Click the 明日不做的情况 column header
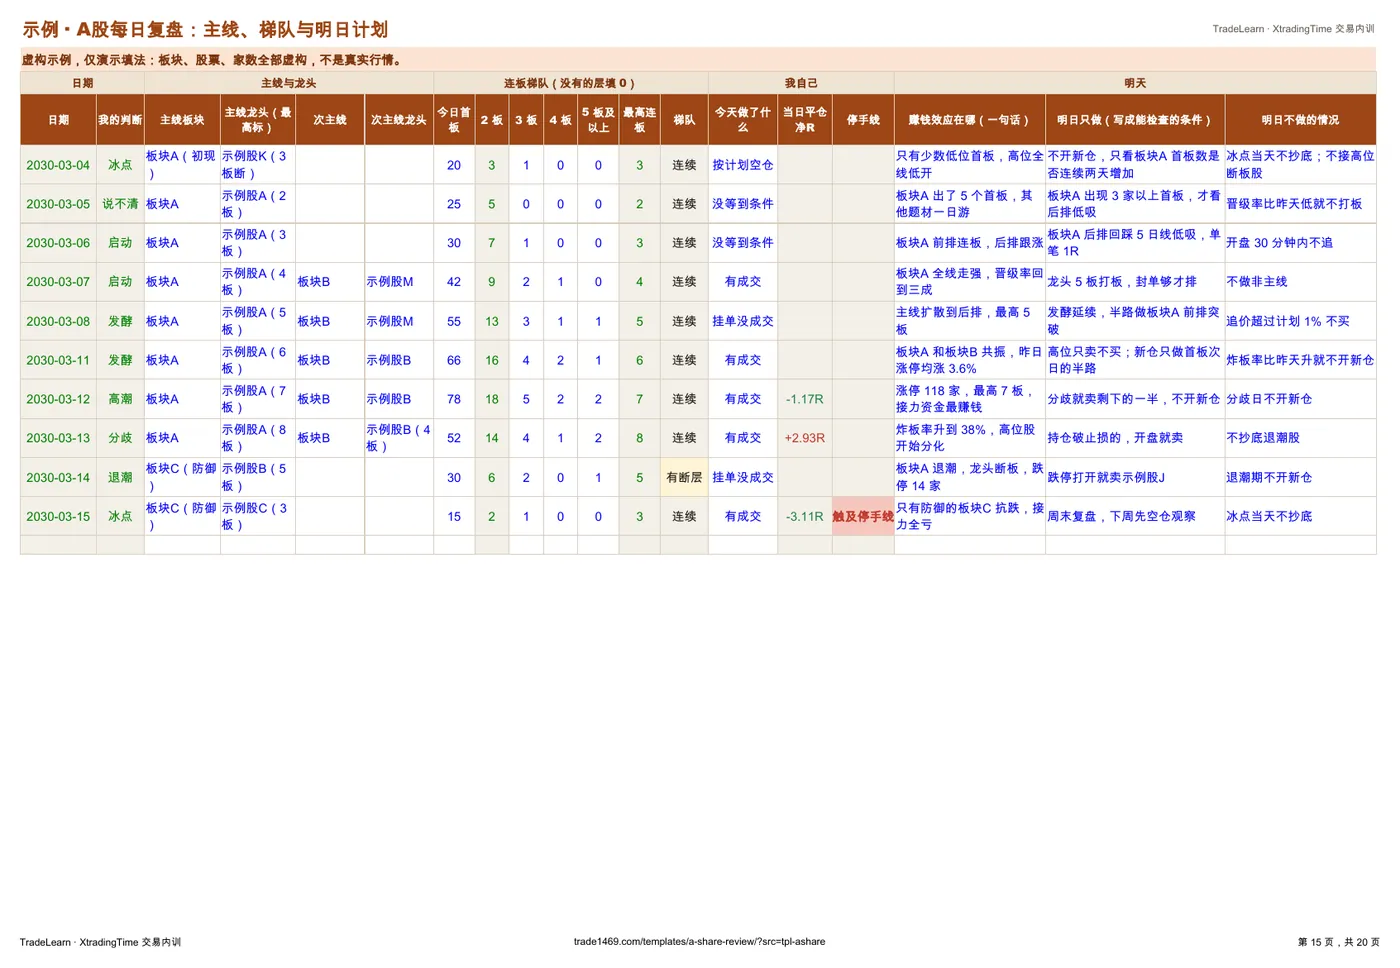This screenshot has width=1400, height=968. pos(1300,120)
